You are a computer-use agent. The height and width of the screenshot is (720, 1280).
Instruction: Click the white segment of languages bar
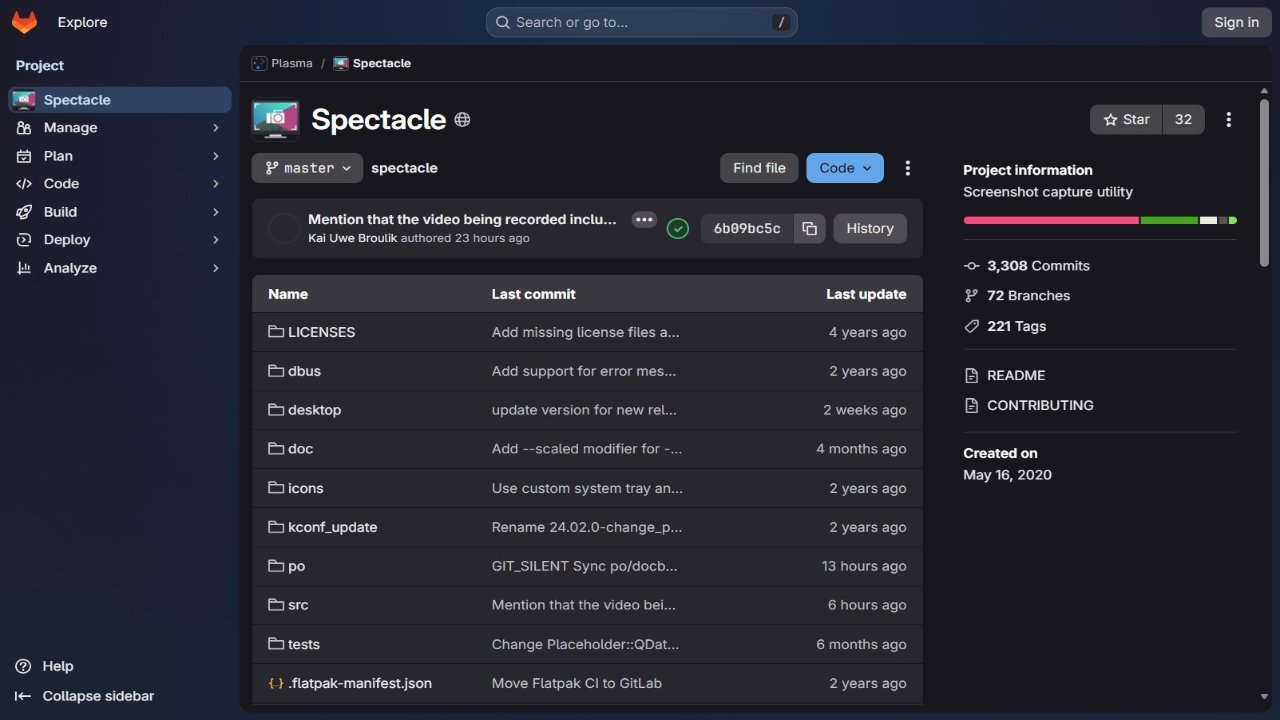pos(1208,220)
